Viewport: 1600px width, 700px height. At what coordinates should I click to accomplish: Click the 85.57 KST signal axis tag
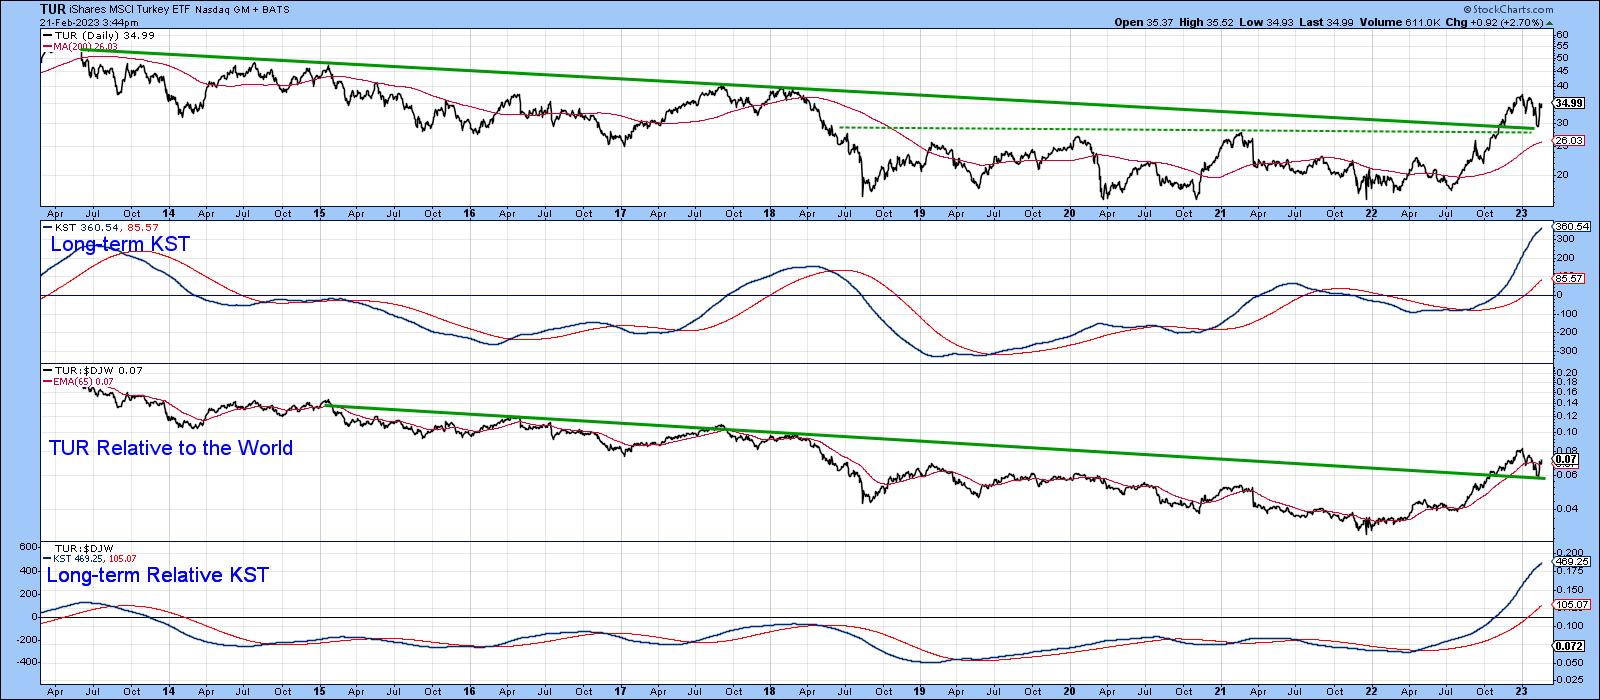click(x=1568, y=277)
